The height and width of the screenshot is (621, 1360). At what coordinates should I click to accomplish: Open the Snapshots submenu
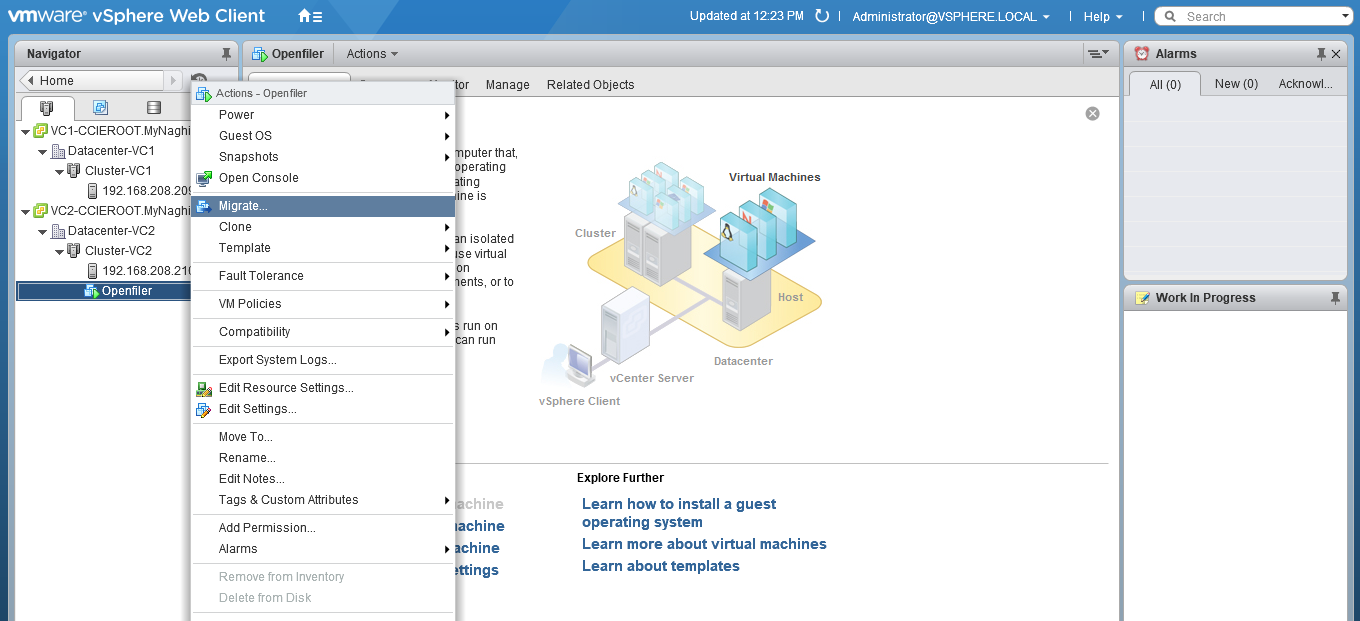point(249,157)
